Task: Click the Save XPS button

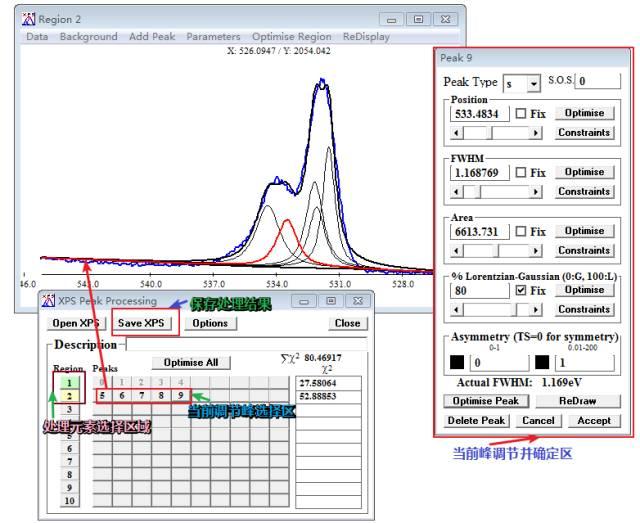Action: coord(141,323)
